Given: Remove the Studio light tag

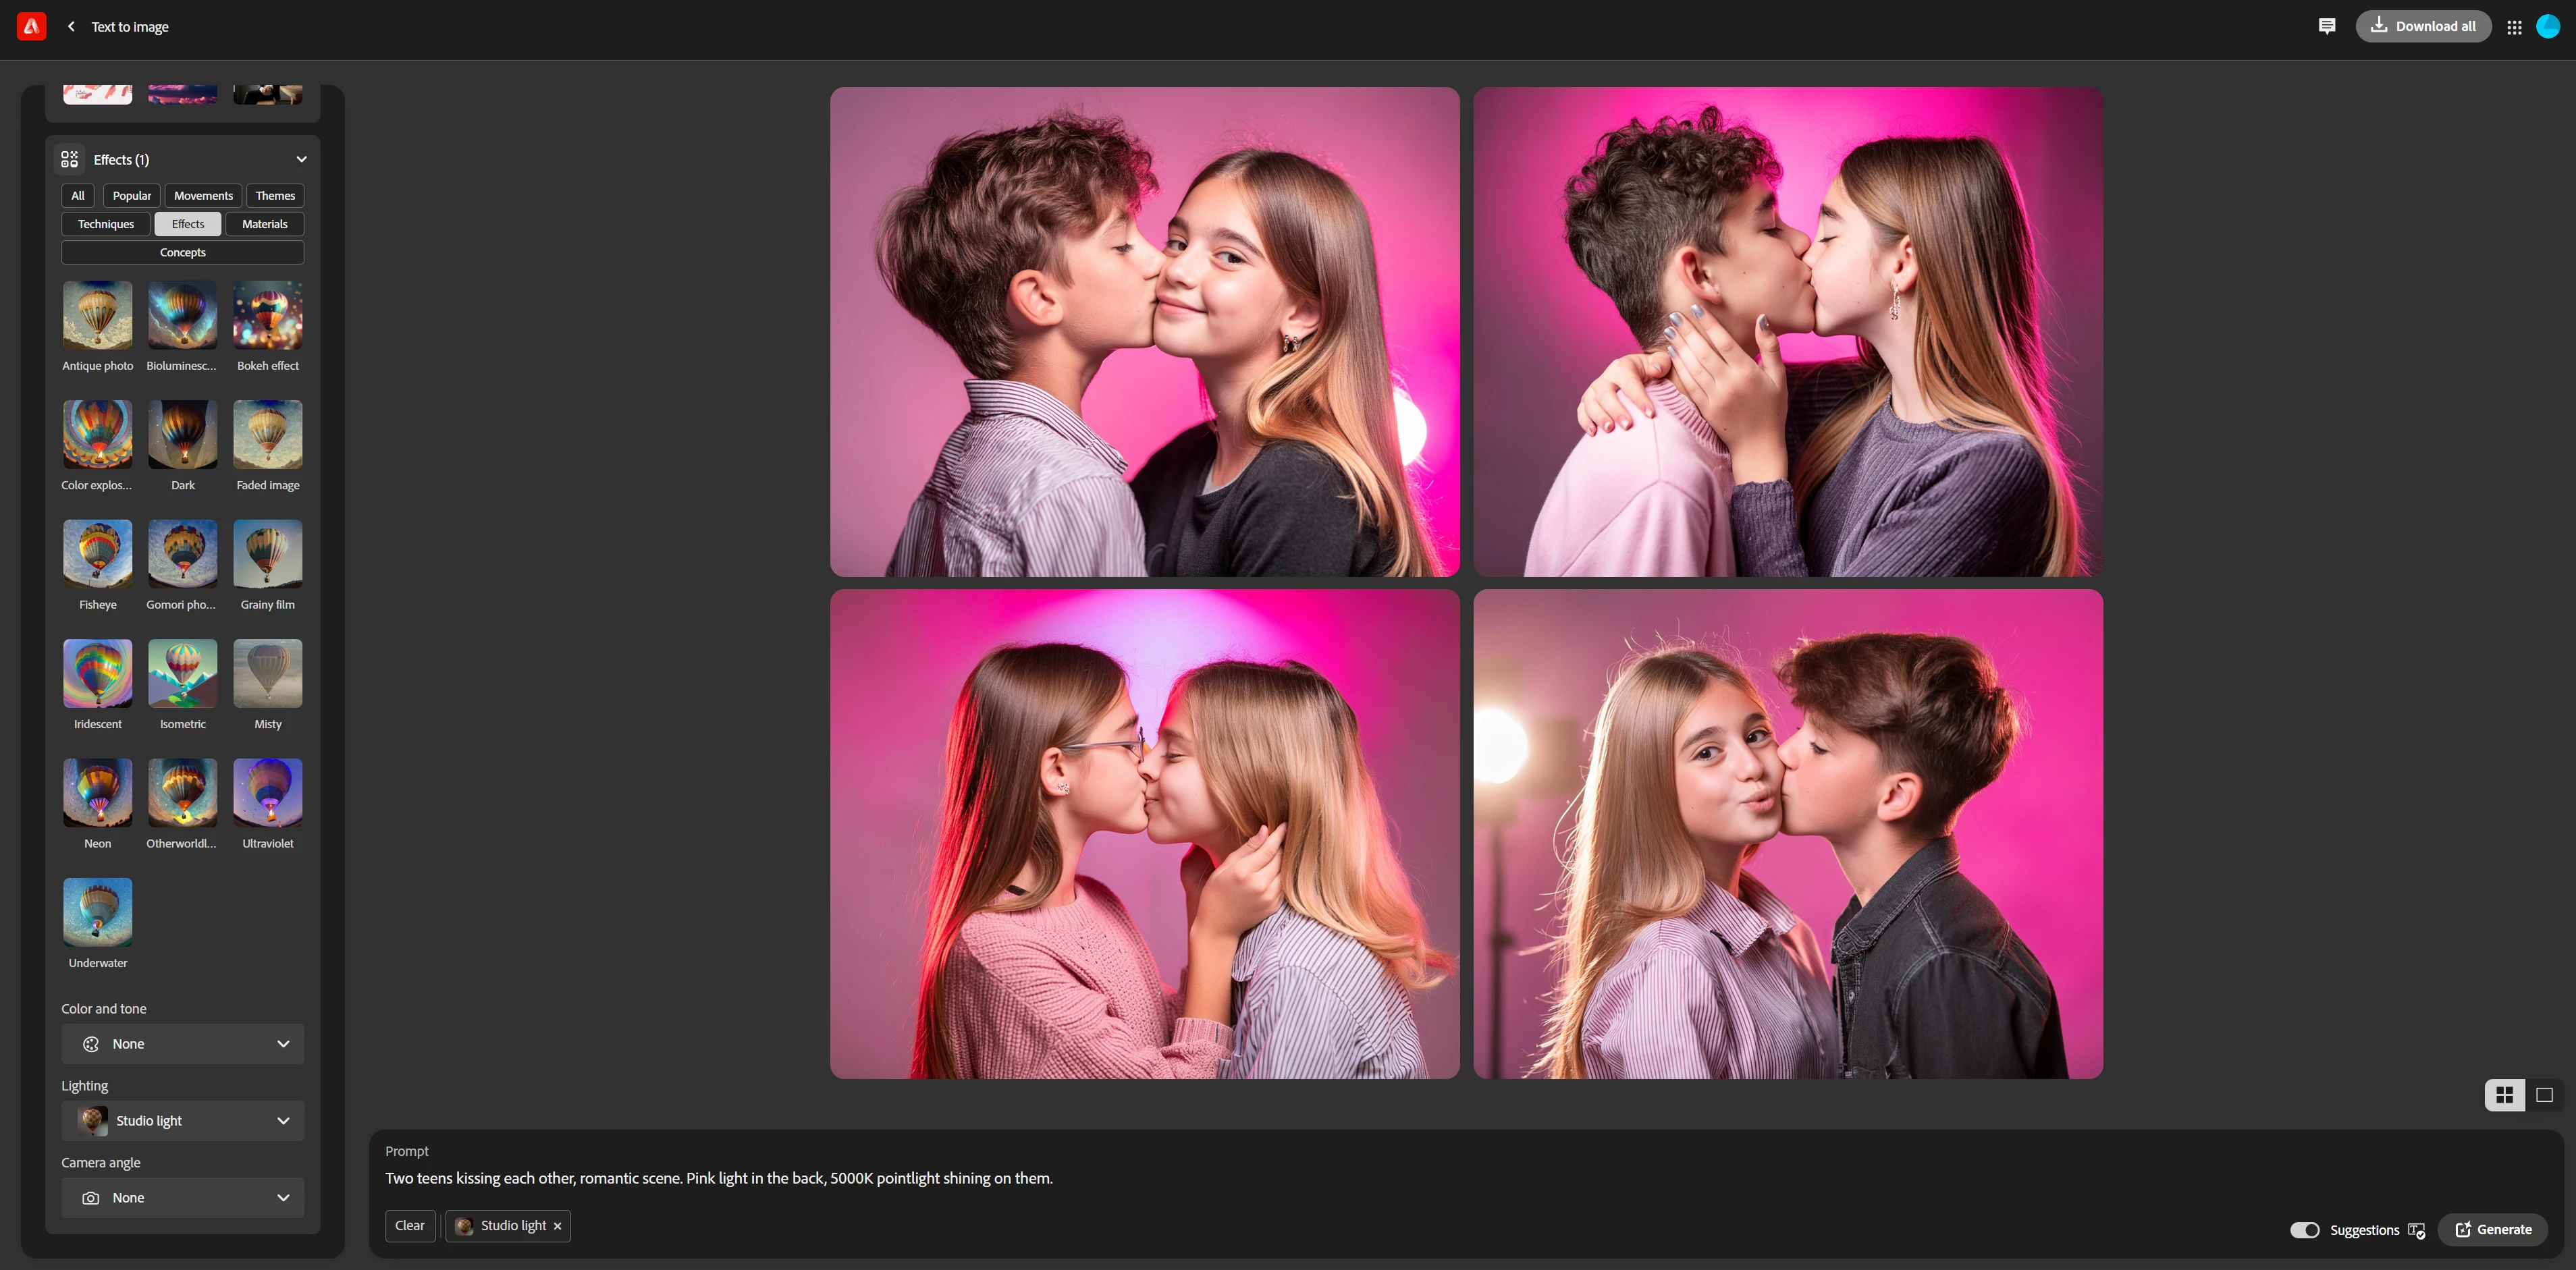Looking at the screenshot, I should pyautogui.click(x=558, y=1226).
